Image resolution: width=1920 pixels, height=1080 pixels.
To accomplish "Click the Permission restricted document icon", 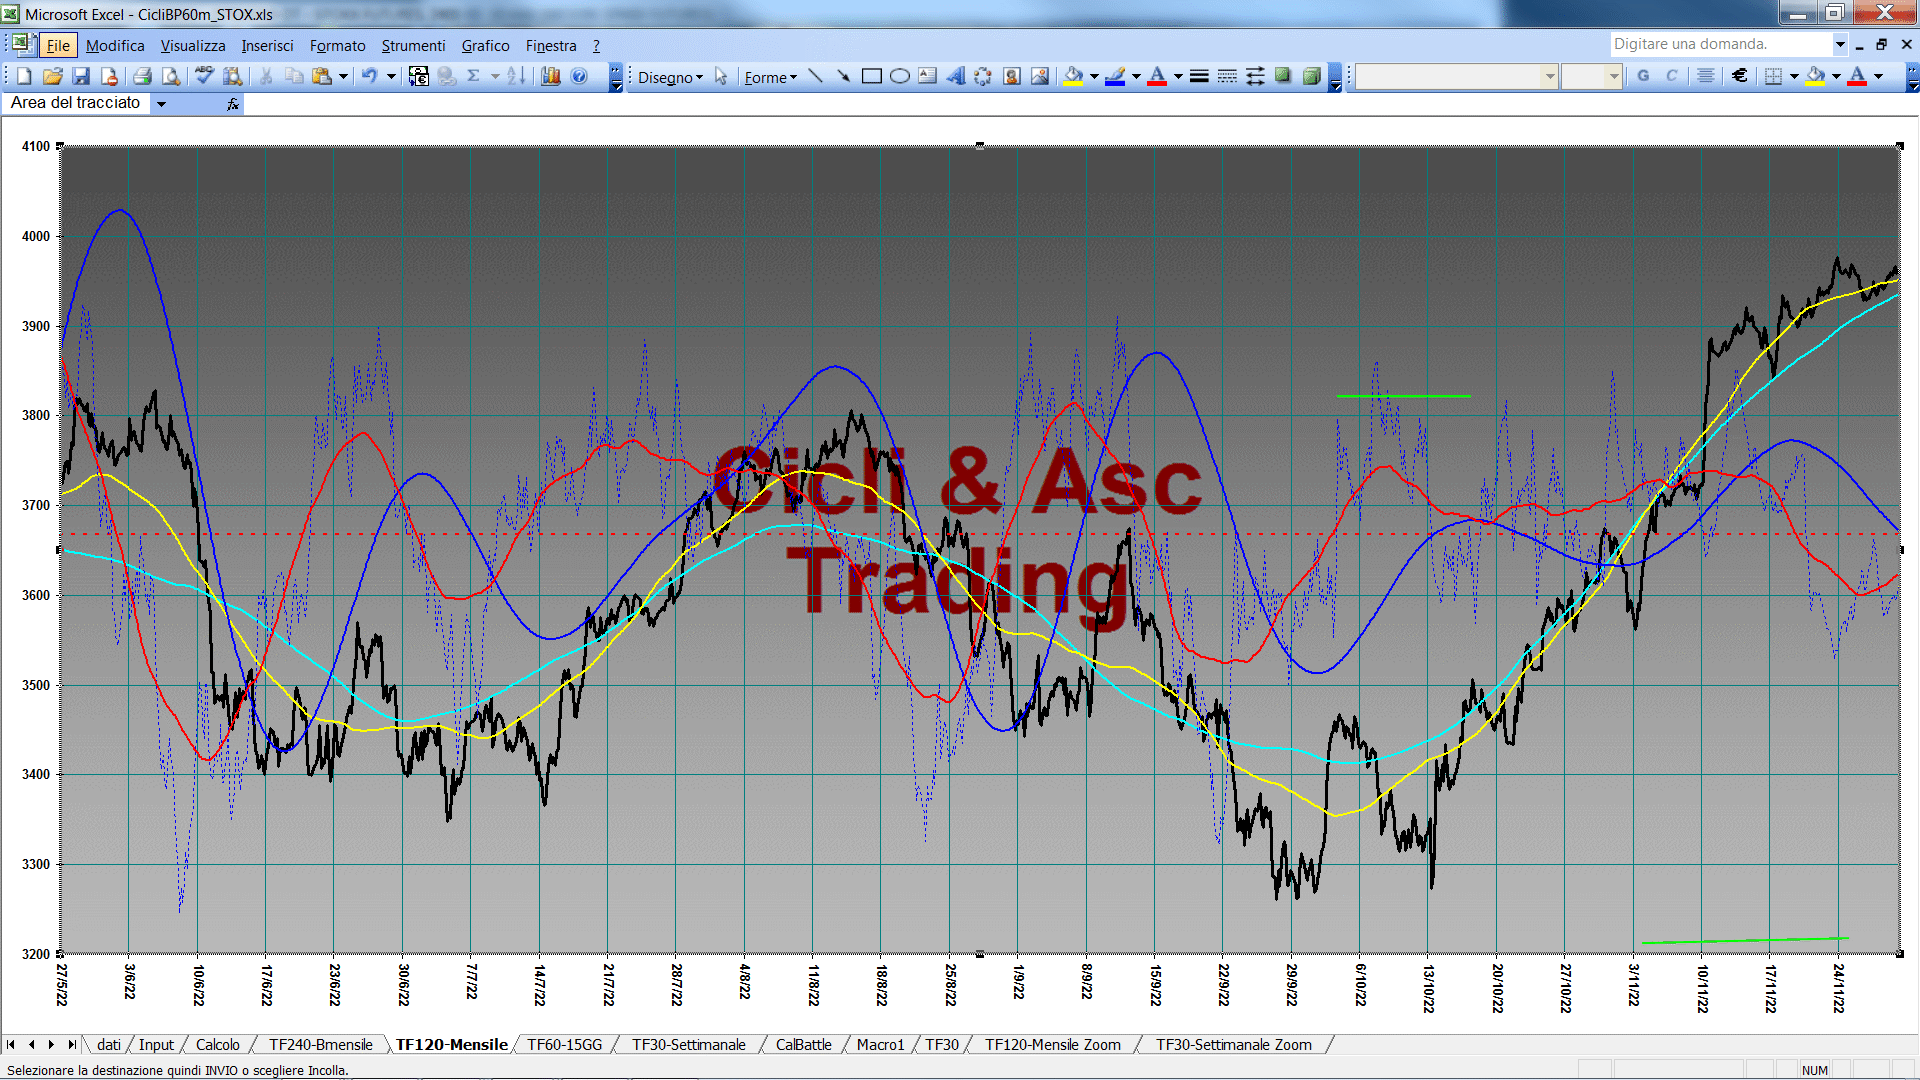I will [110, 76].
